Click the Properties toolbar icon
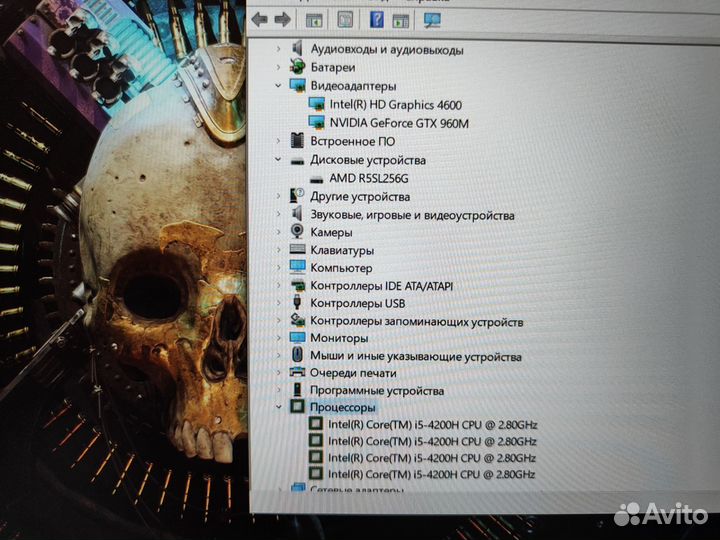Image resolution: width=720 pixels, height=540 pixels. pos(345,20)
